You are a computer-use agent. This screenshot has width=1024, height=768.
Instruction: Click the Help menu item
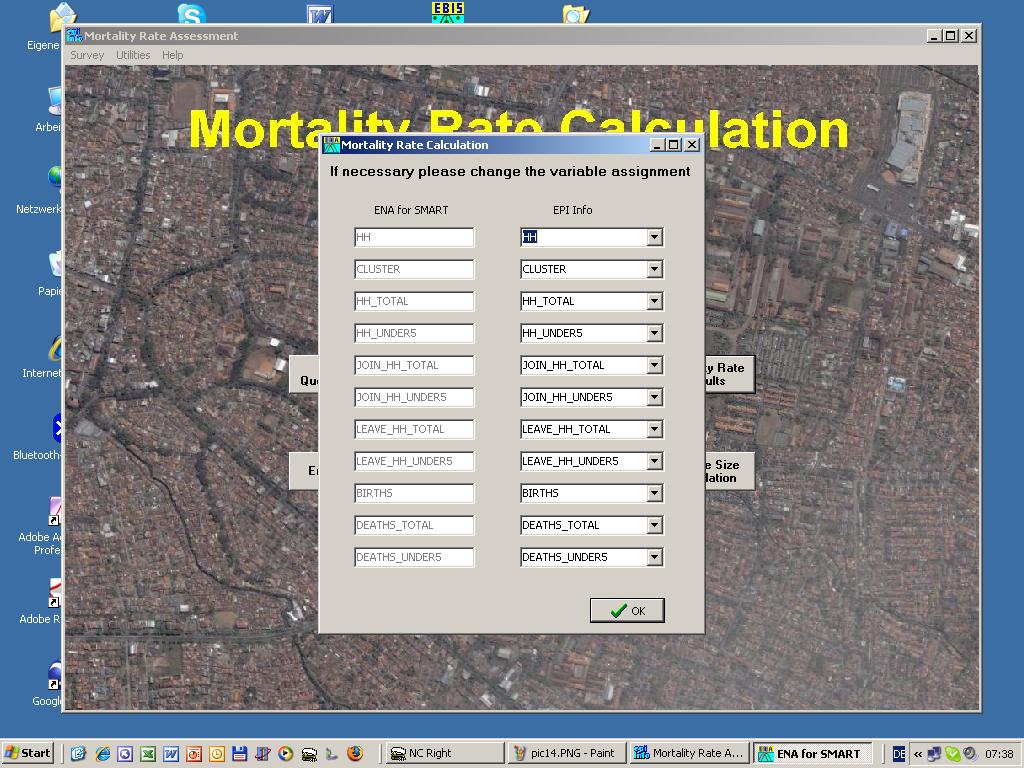click(x=173, y=55)
